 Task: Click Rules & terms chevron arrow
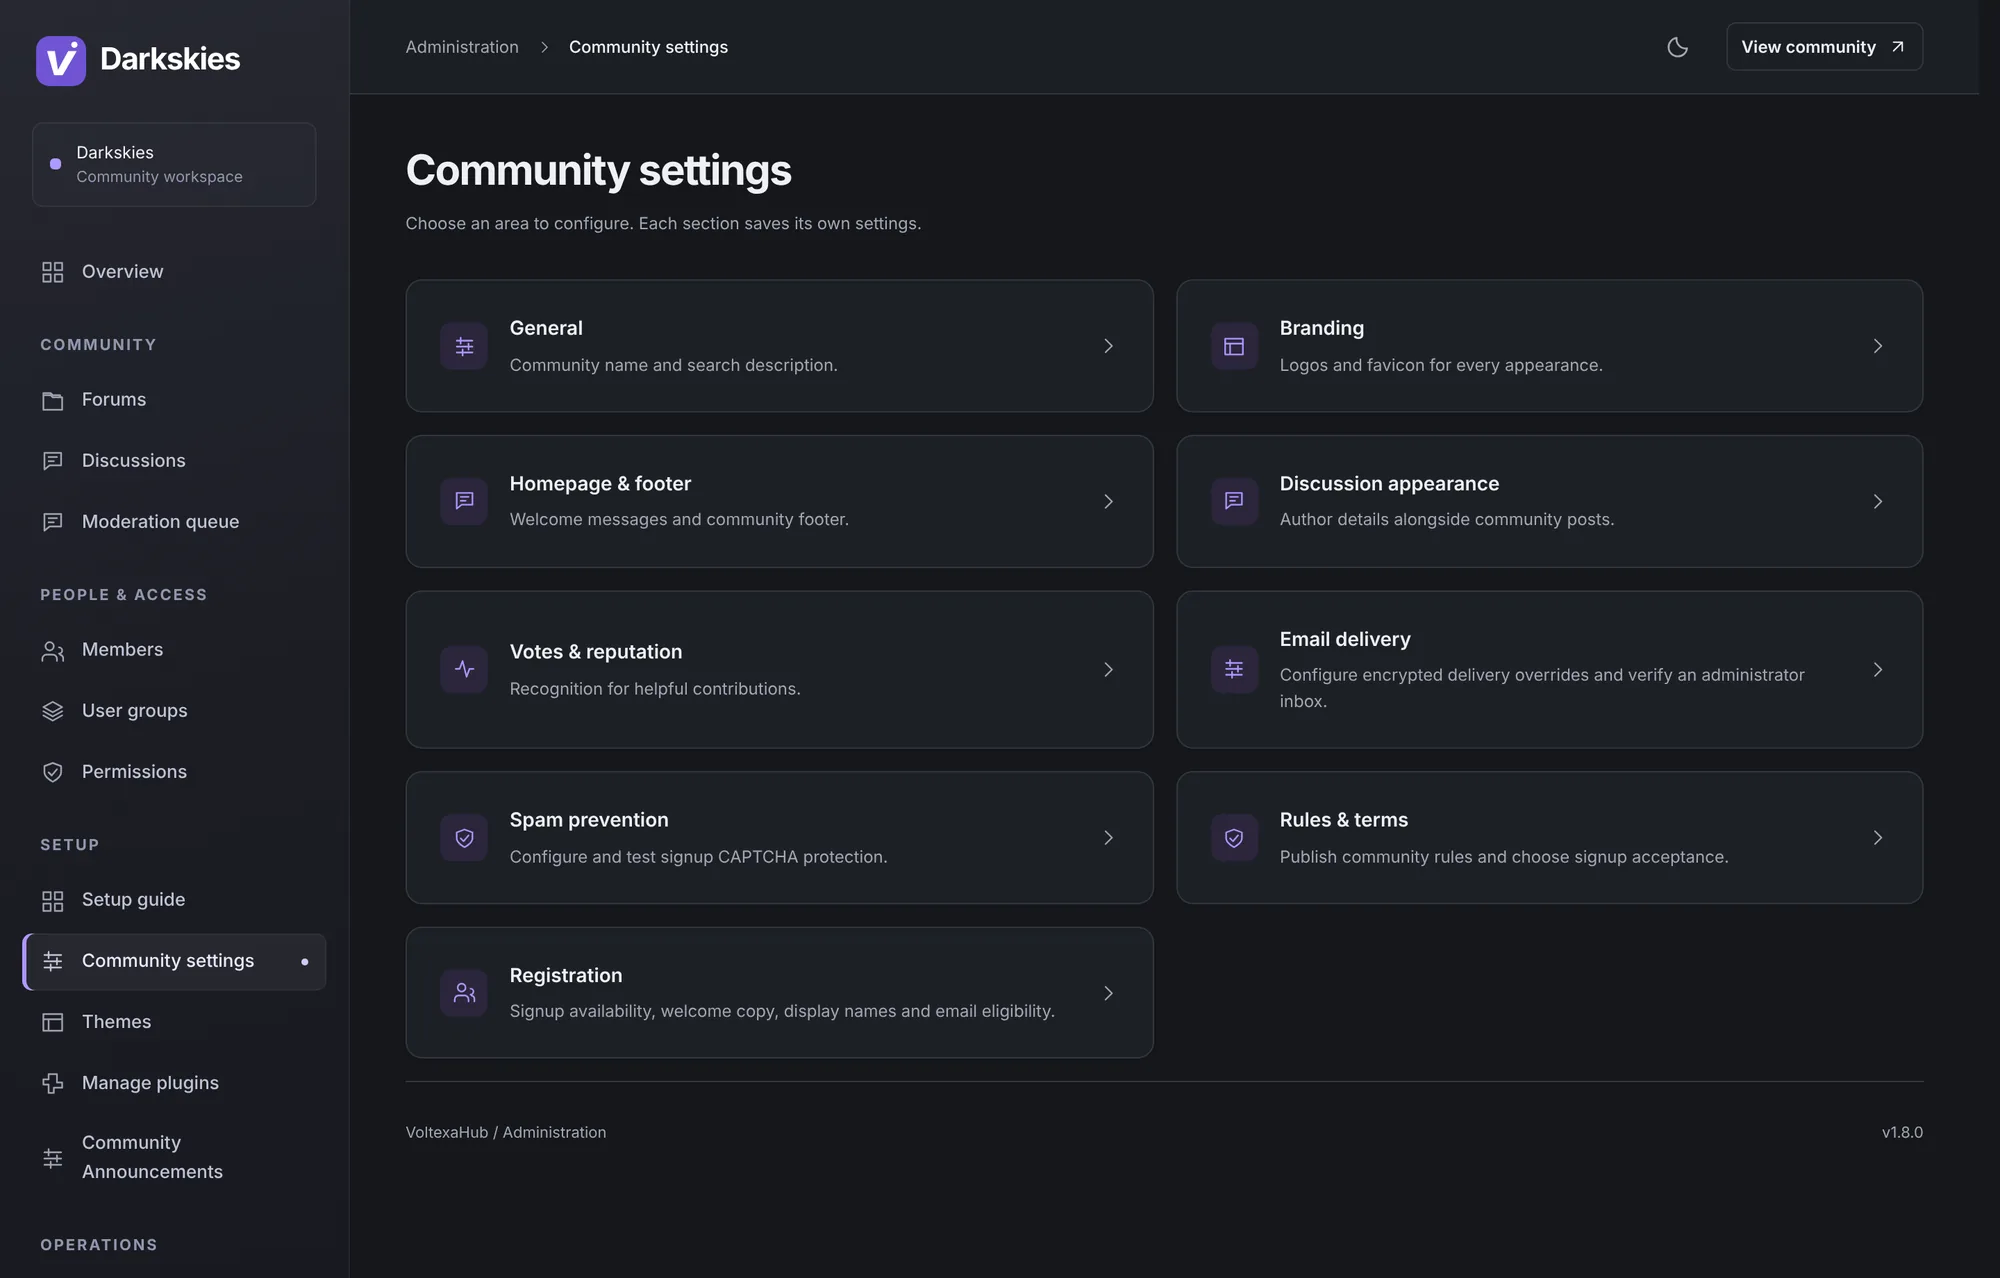[x=1878, y=838]
